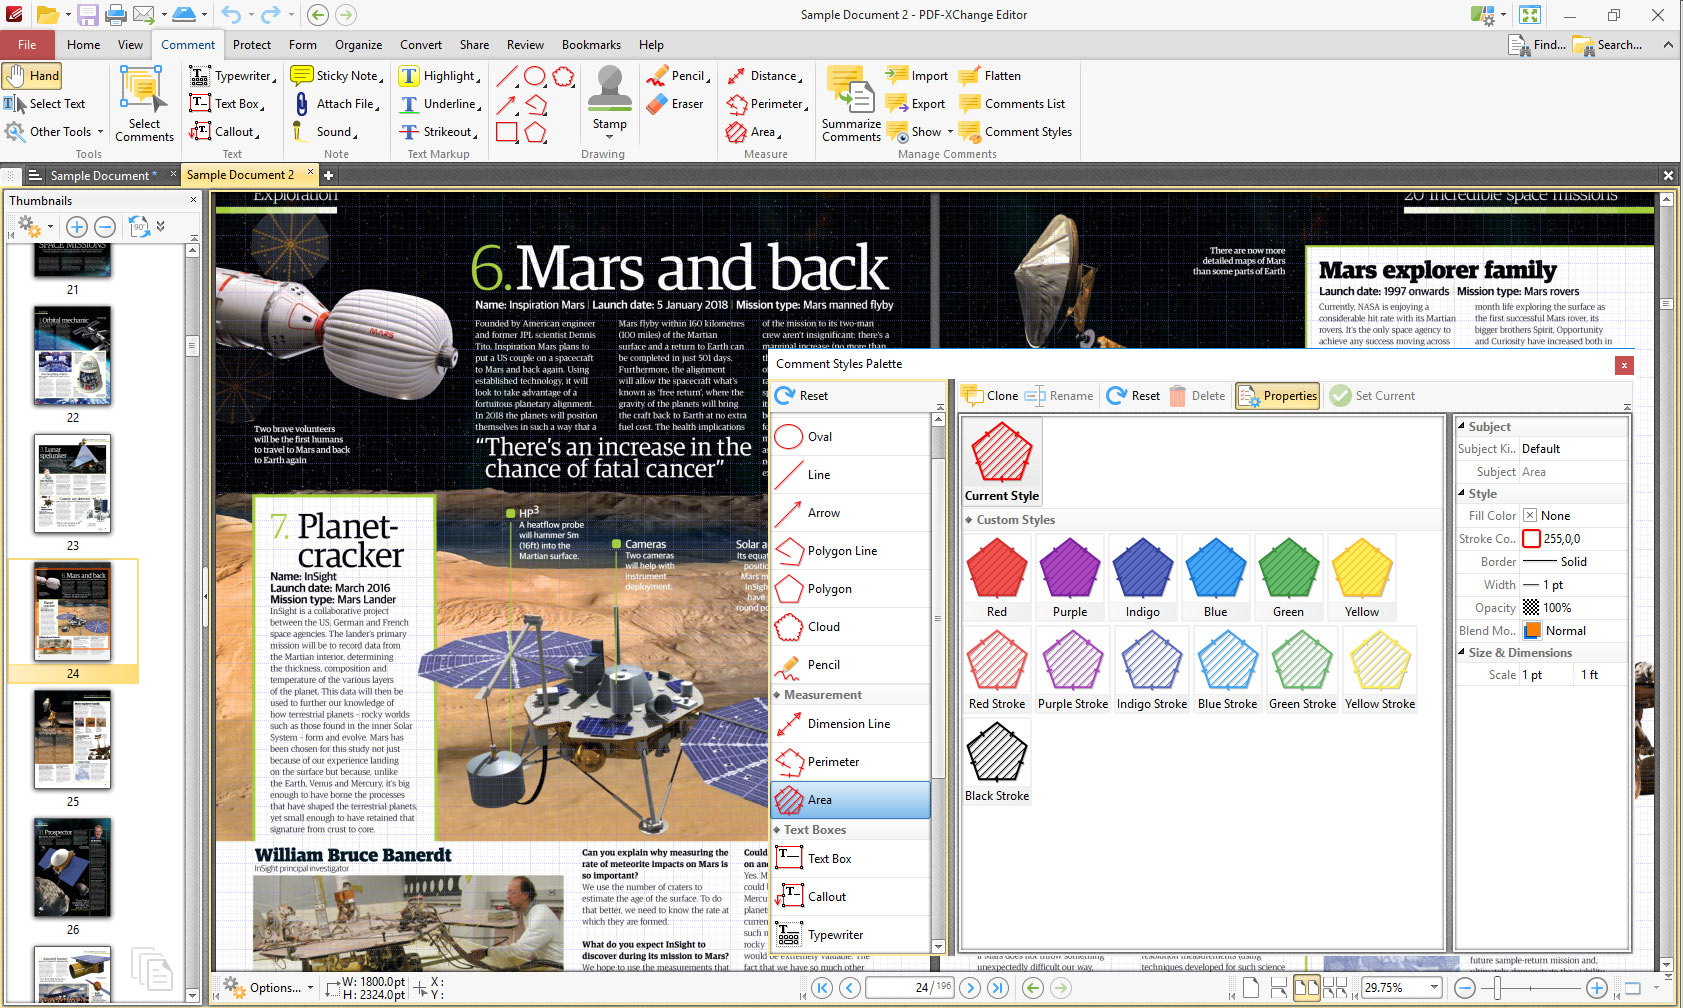Click the Find search box
Screen dimensions: 1683x1008
[x=1538, y=45]
